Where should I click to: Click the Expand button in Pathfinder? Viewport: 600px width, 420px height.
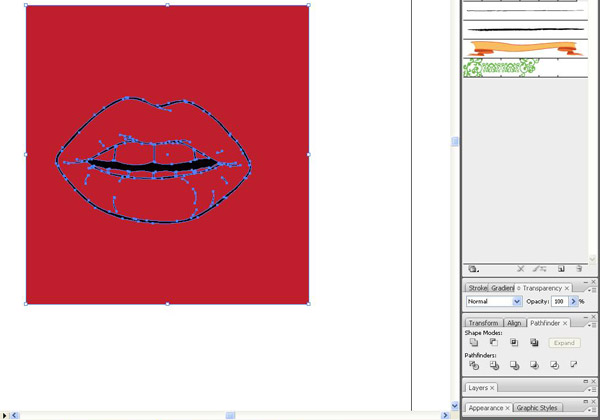(x=564, y=343)
